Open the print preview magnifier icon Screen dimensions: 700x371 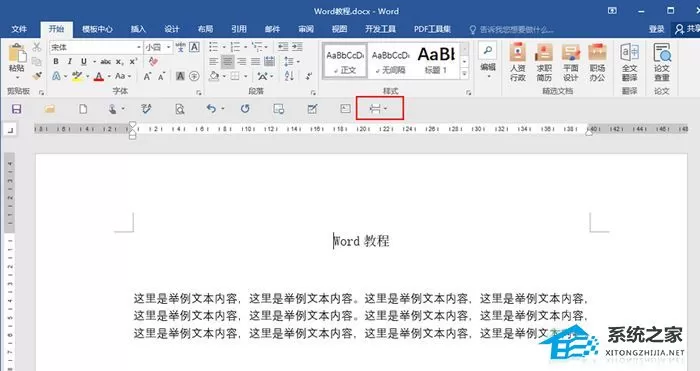click(179, 109)
